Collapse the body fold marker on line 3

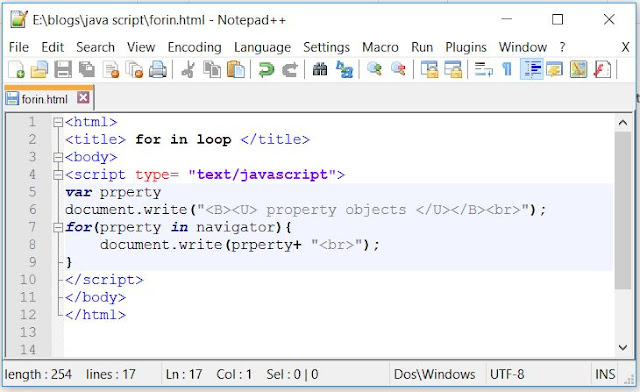[58, 157]
